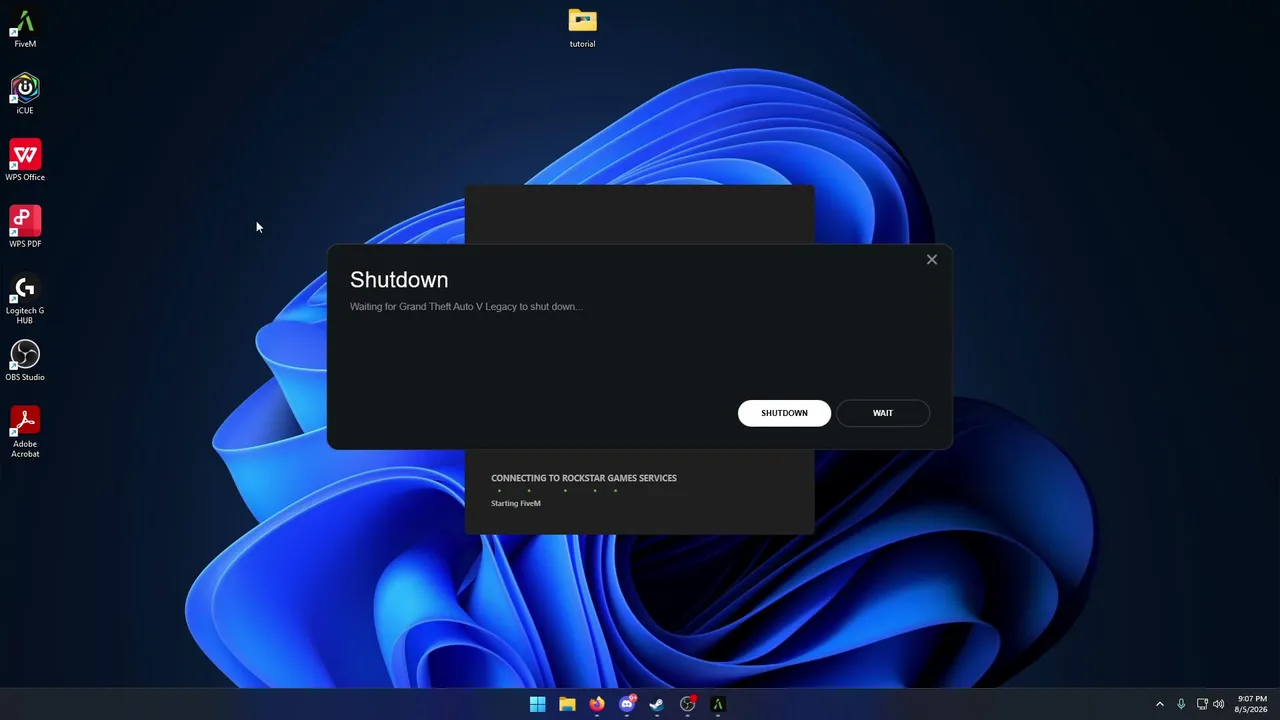Open network settings from tray icon
The image size is (1280, 720).
click(x=1202, y=704)
